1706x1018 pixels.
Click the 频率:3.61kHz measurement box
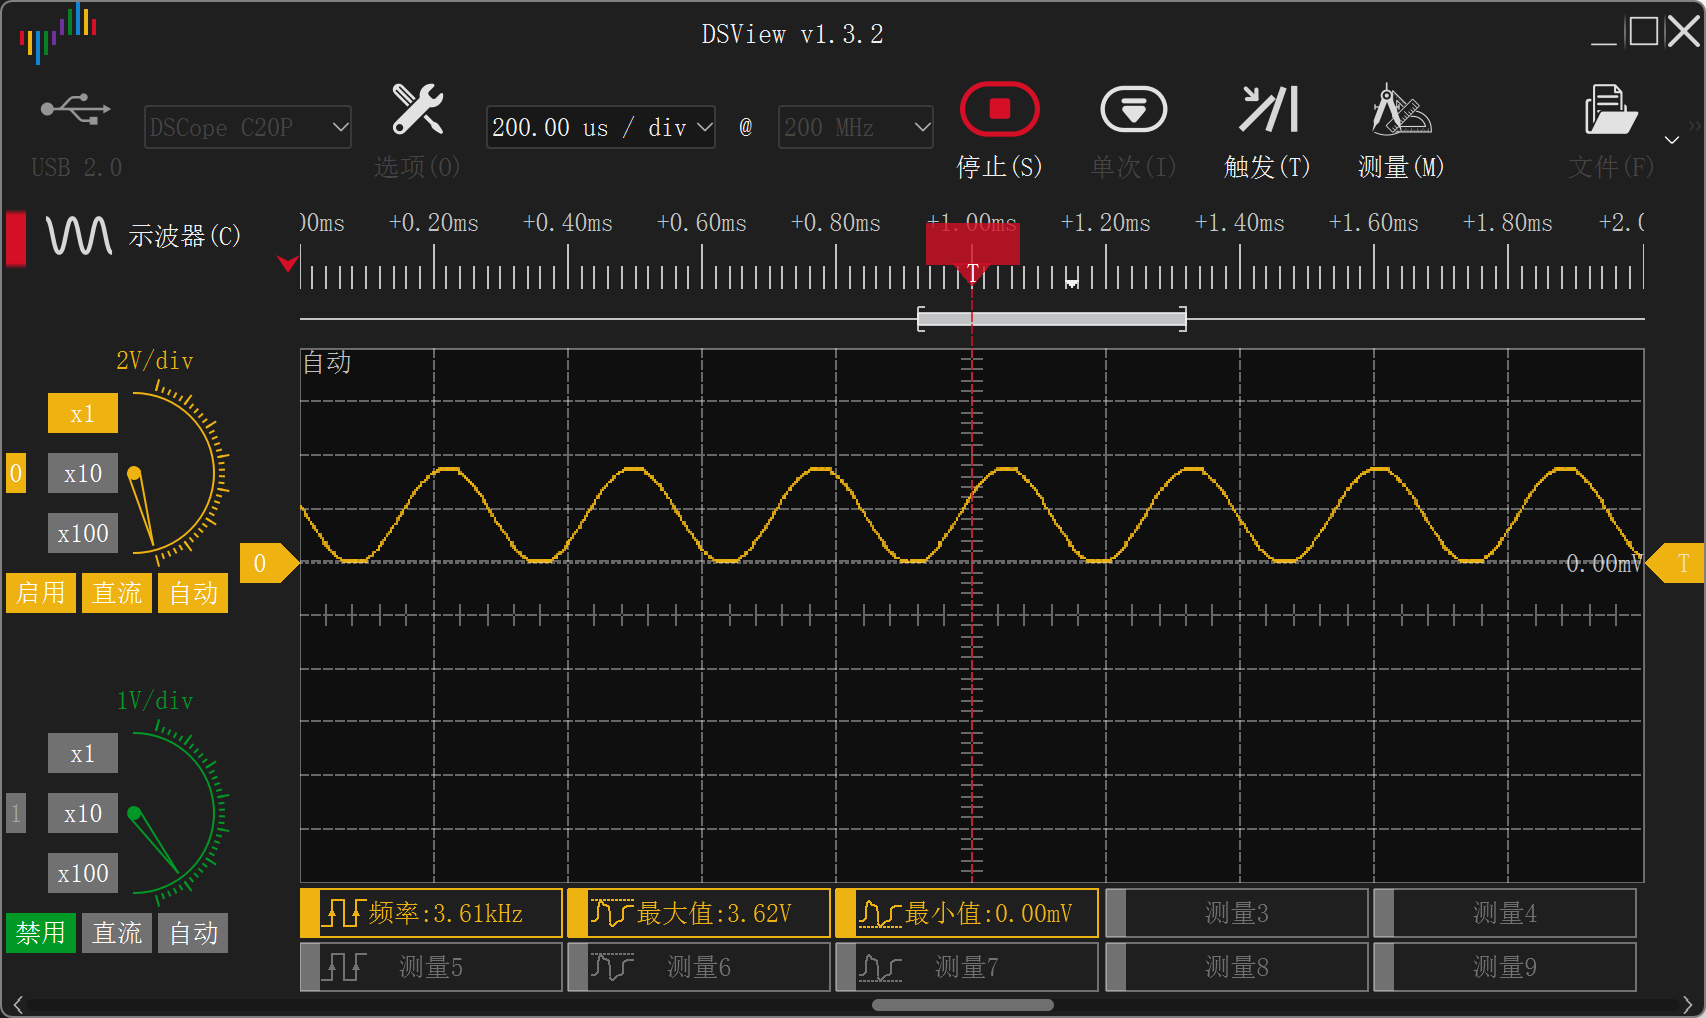[431, 913]
